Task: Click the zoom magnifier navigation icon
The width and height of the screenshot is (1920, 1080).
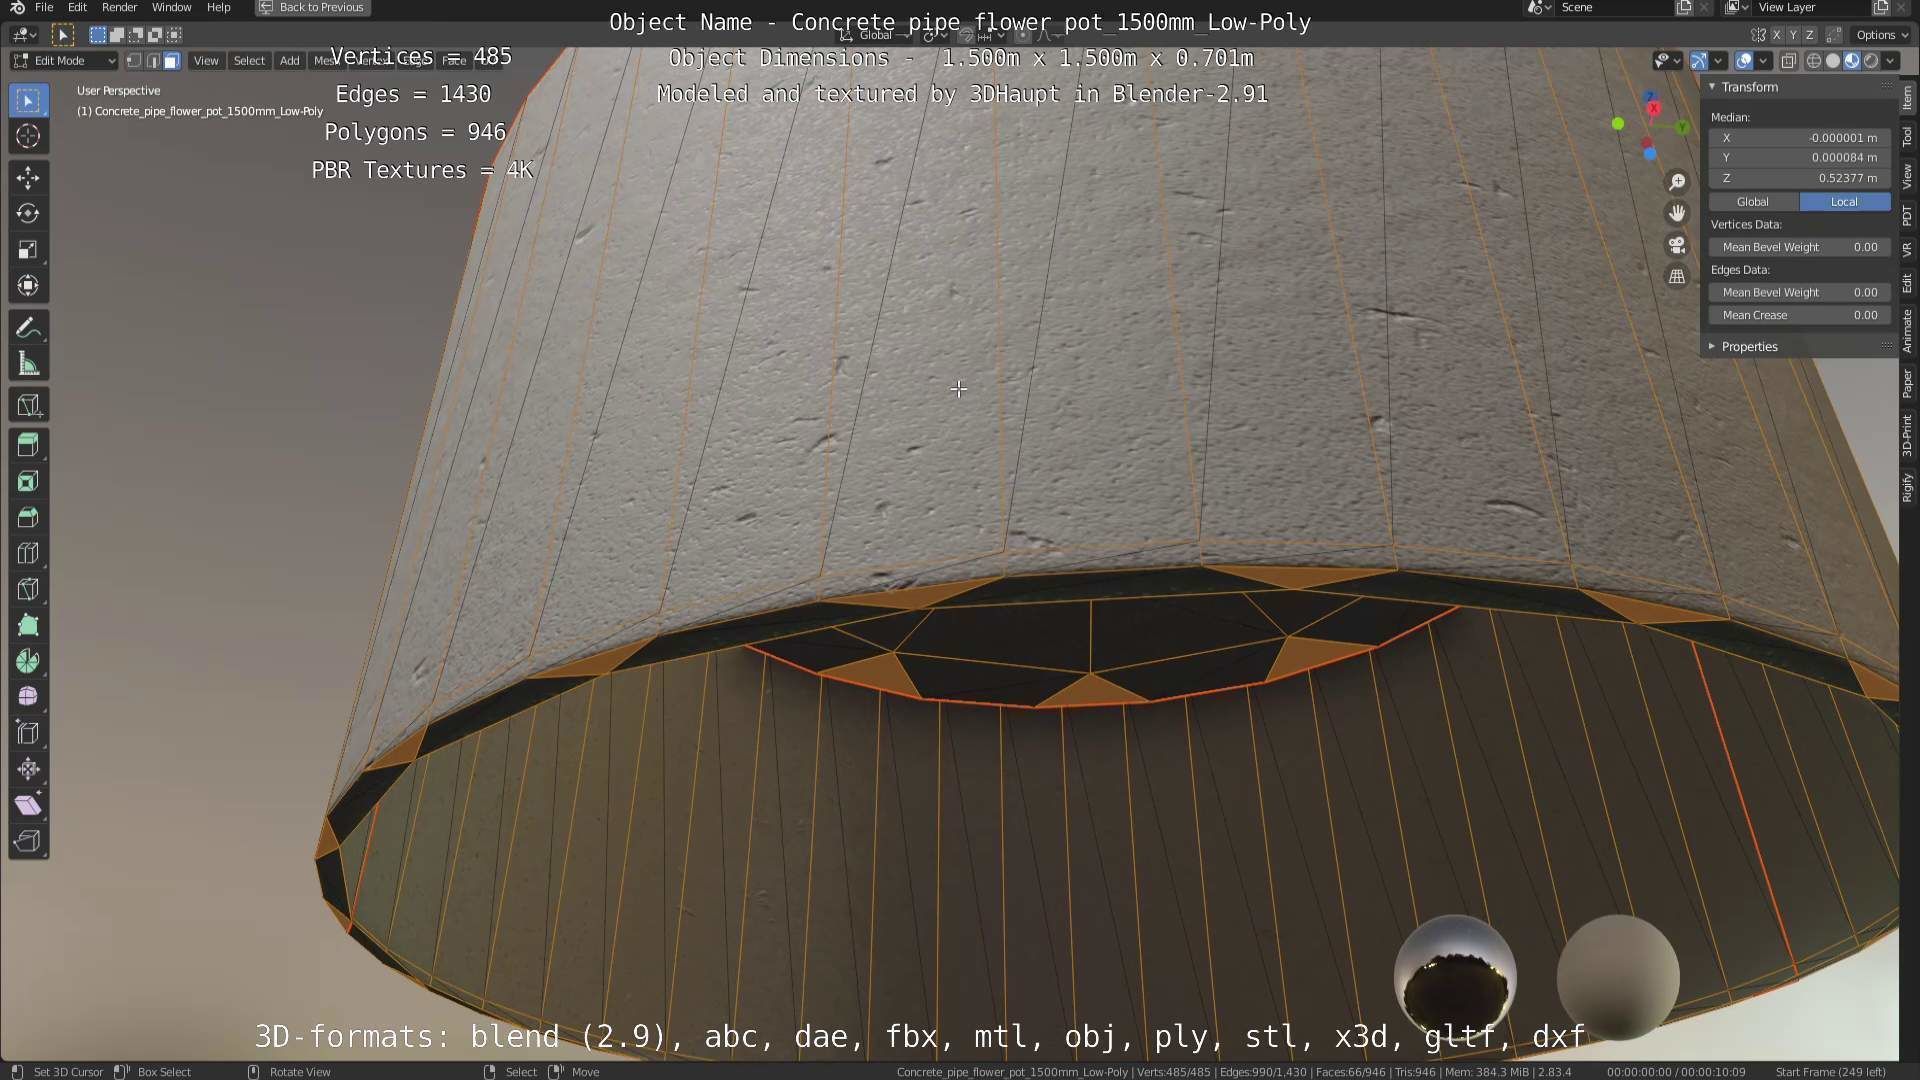Action: (1677, 182)
